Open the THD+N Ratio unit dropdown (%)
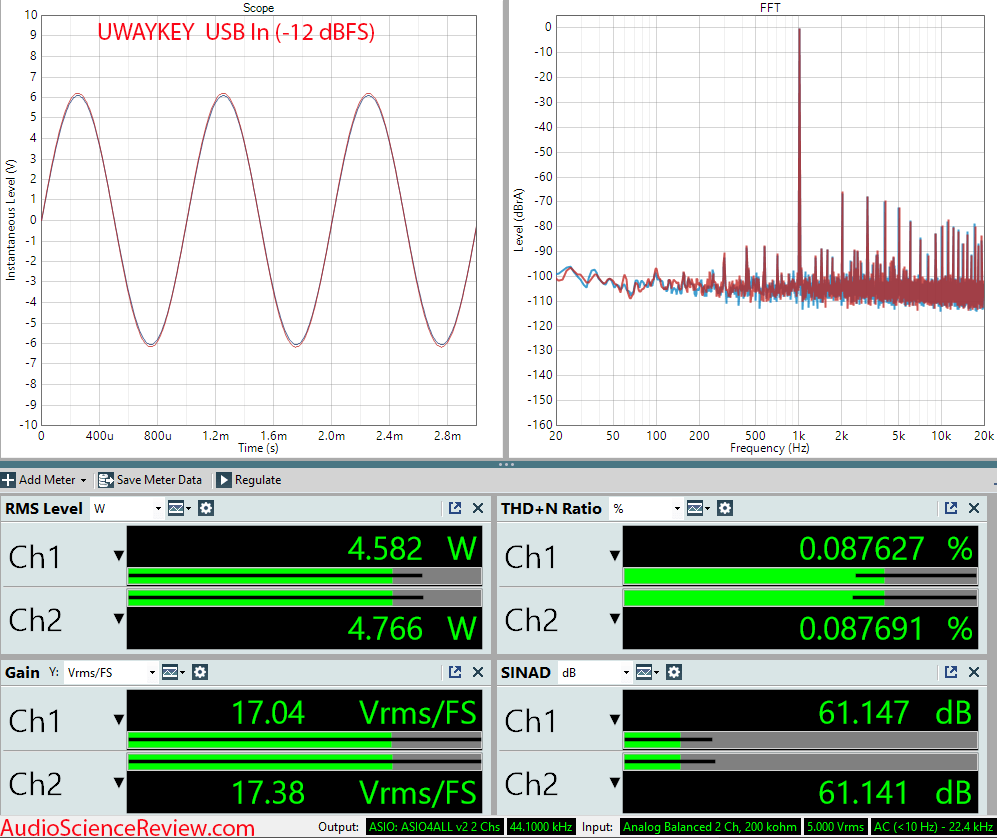The width and height of the screenshot is (997, 838). point(646,509)
